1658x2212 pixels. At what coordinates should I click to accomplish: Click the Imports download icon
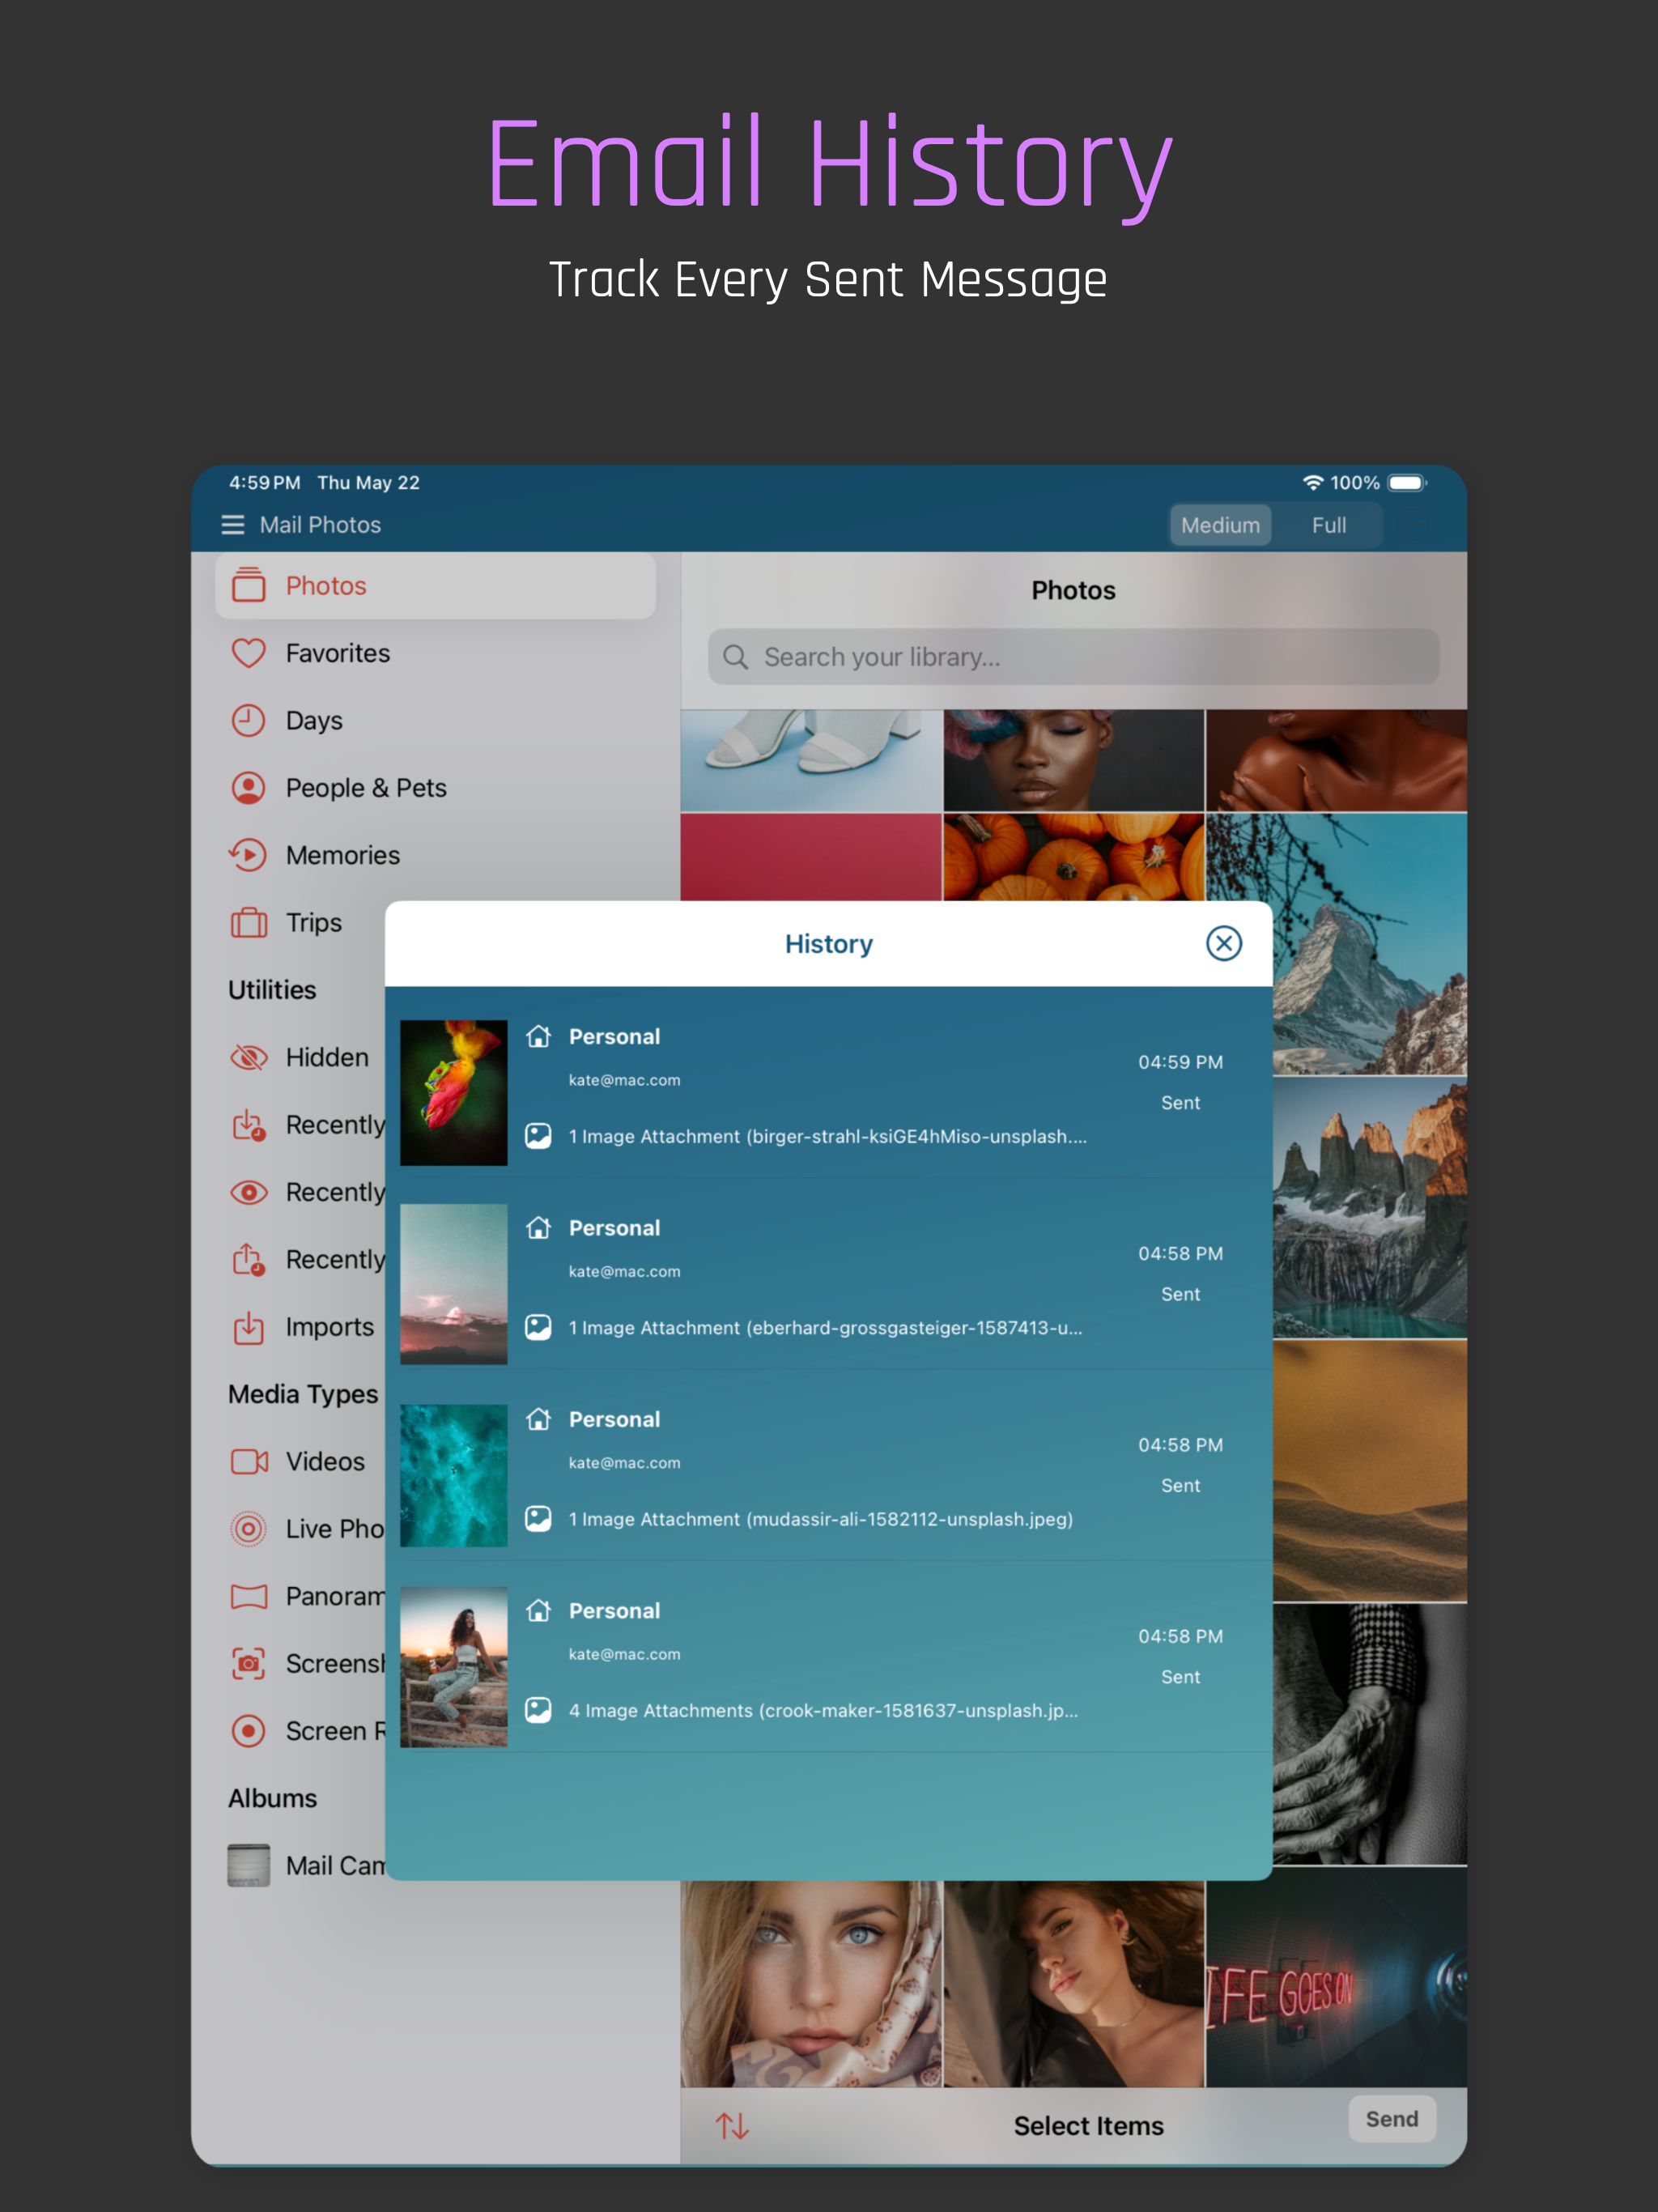coord(249,1327)
